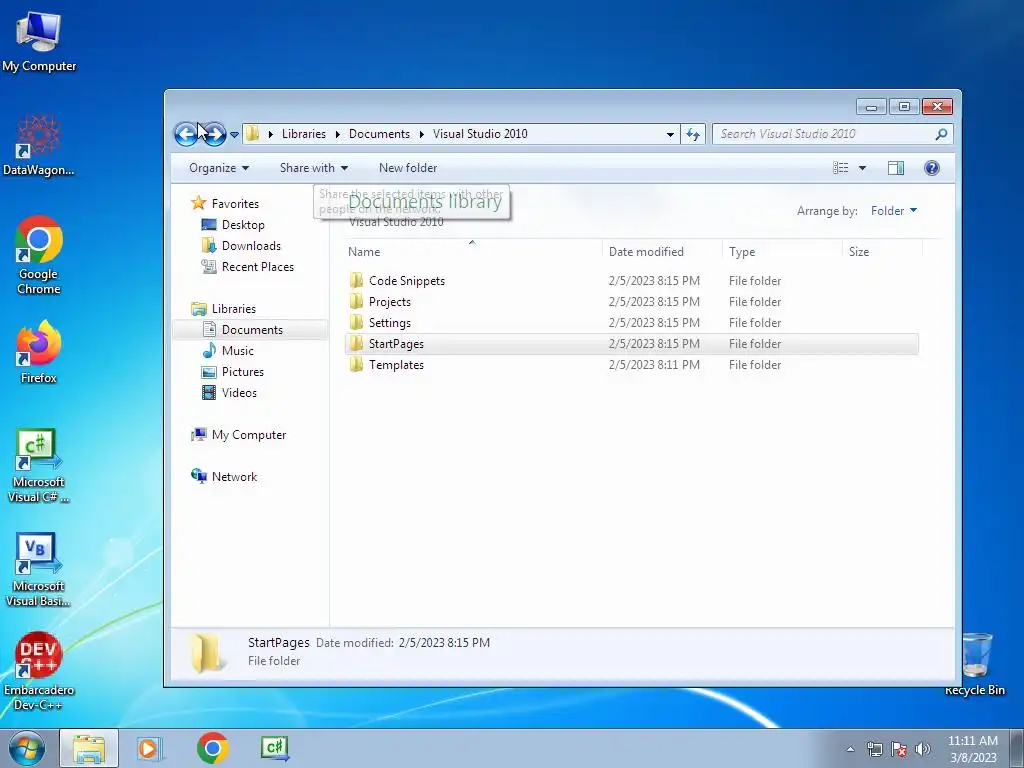
Task: Create a New folder
Action: [x=408, y=168]
